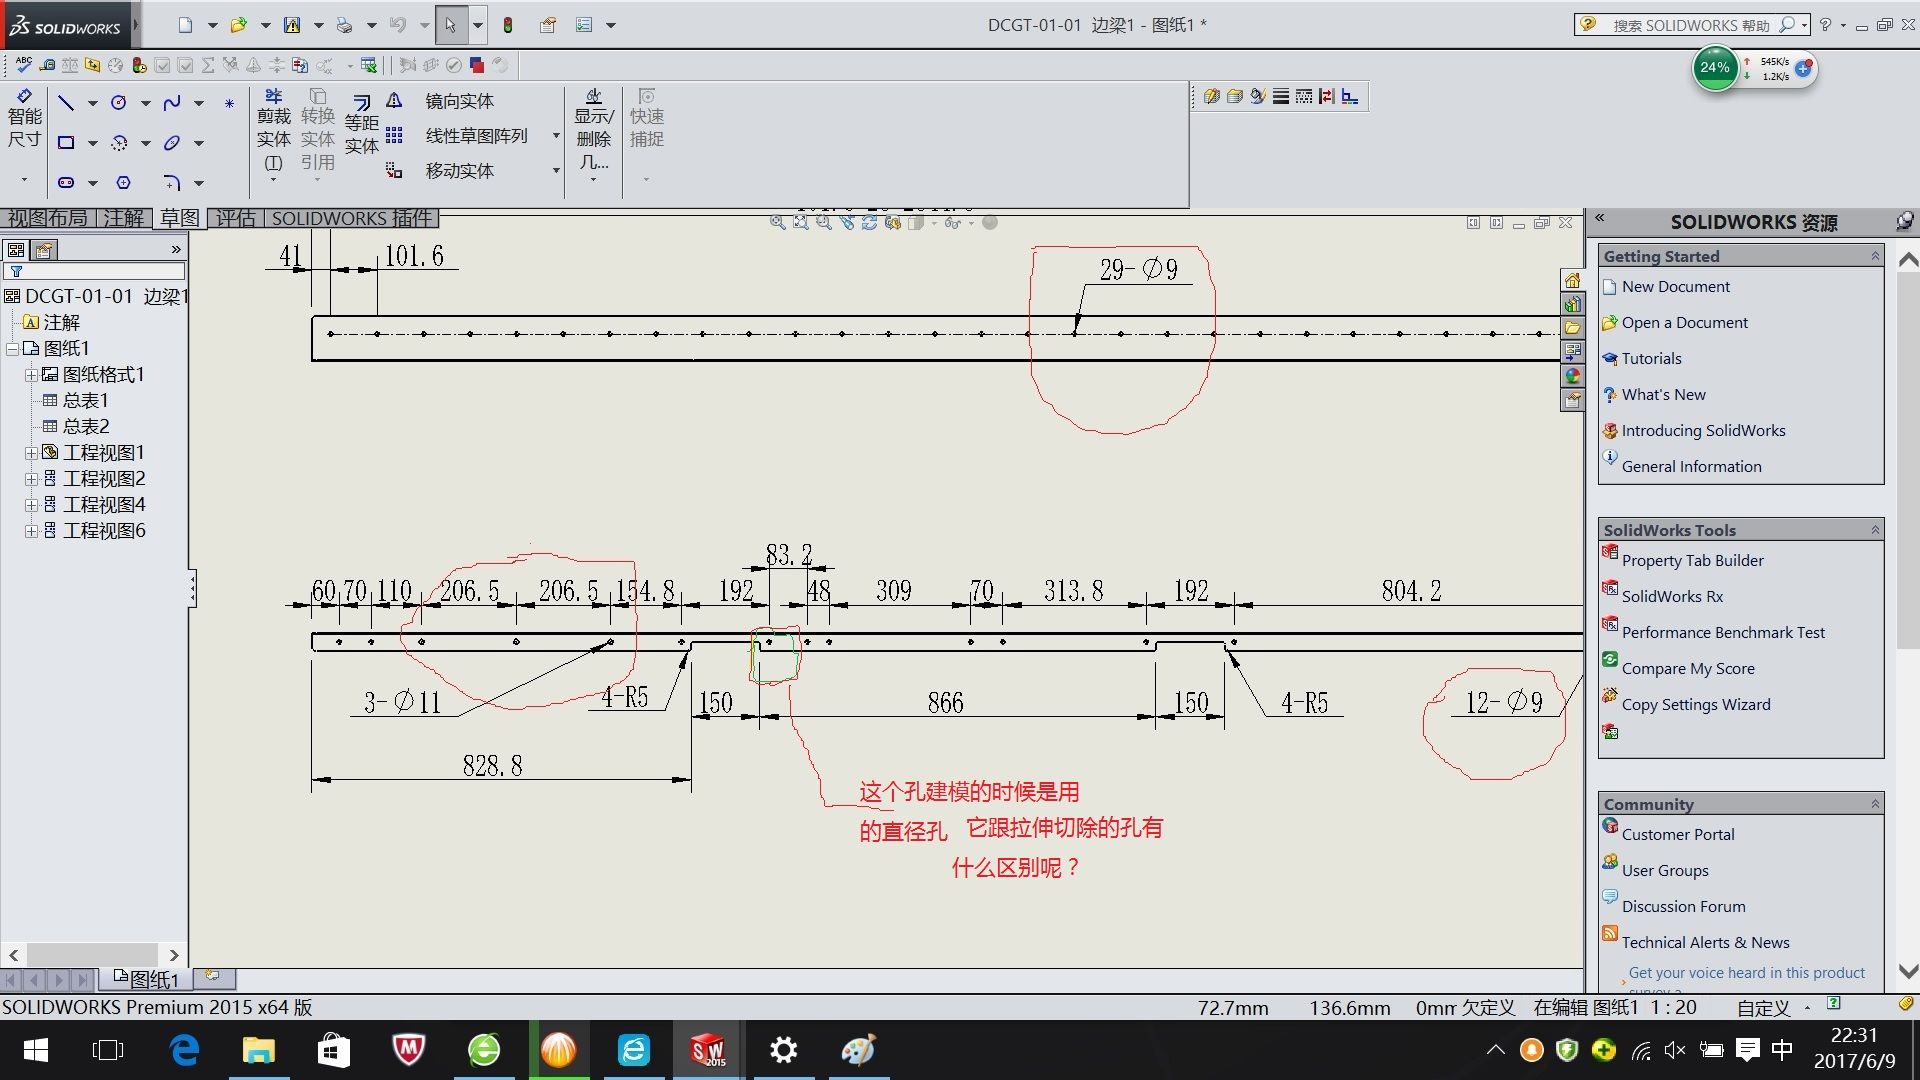
Task: Open the linear sketch pattern dropdown arrow
Action: pos(556,136)
